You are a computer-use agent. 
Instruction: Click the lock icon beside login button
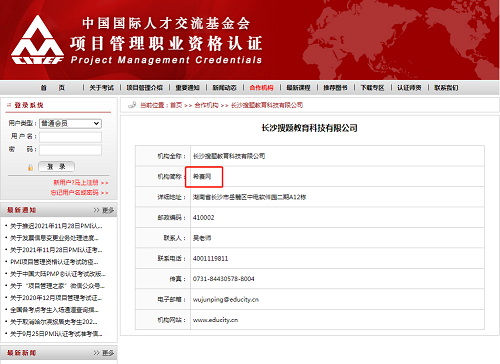pyautogui.click(x=30, y=167)
